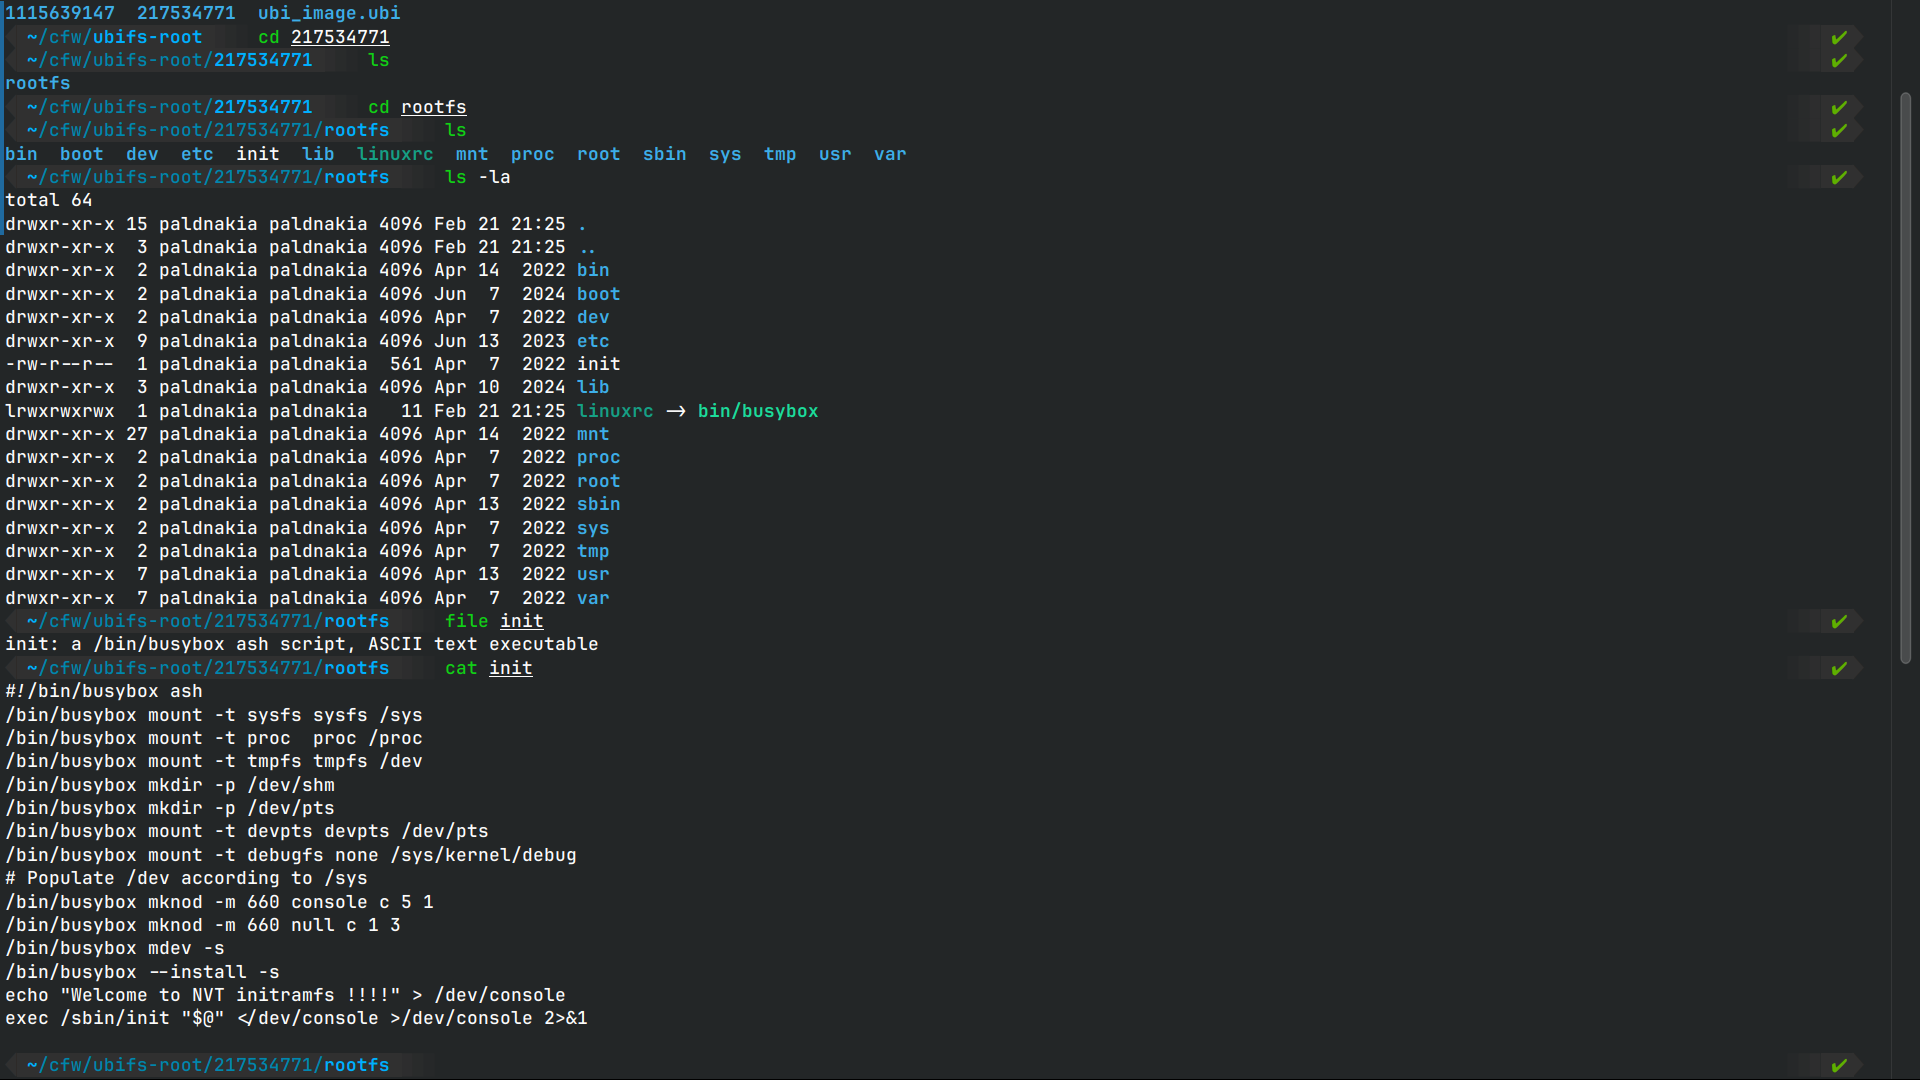Click the green checkmark beside ls -la command

pyautogui.click(x=1838, y=178)
